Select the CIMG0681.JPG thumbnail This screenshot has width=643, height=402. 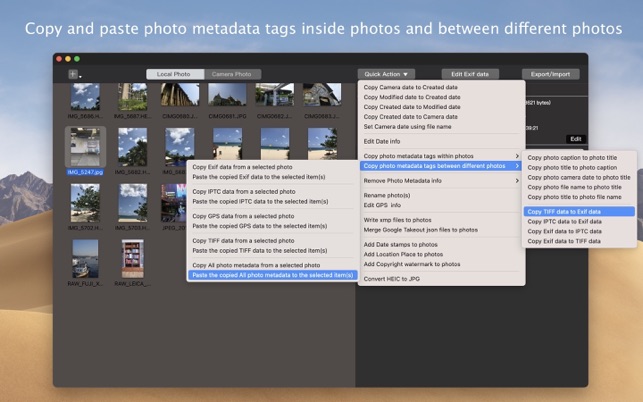click(x=227, y=94)
